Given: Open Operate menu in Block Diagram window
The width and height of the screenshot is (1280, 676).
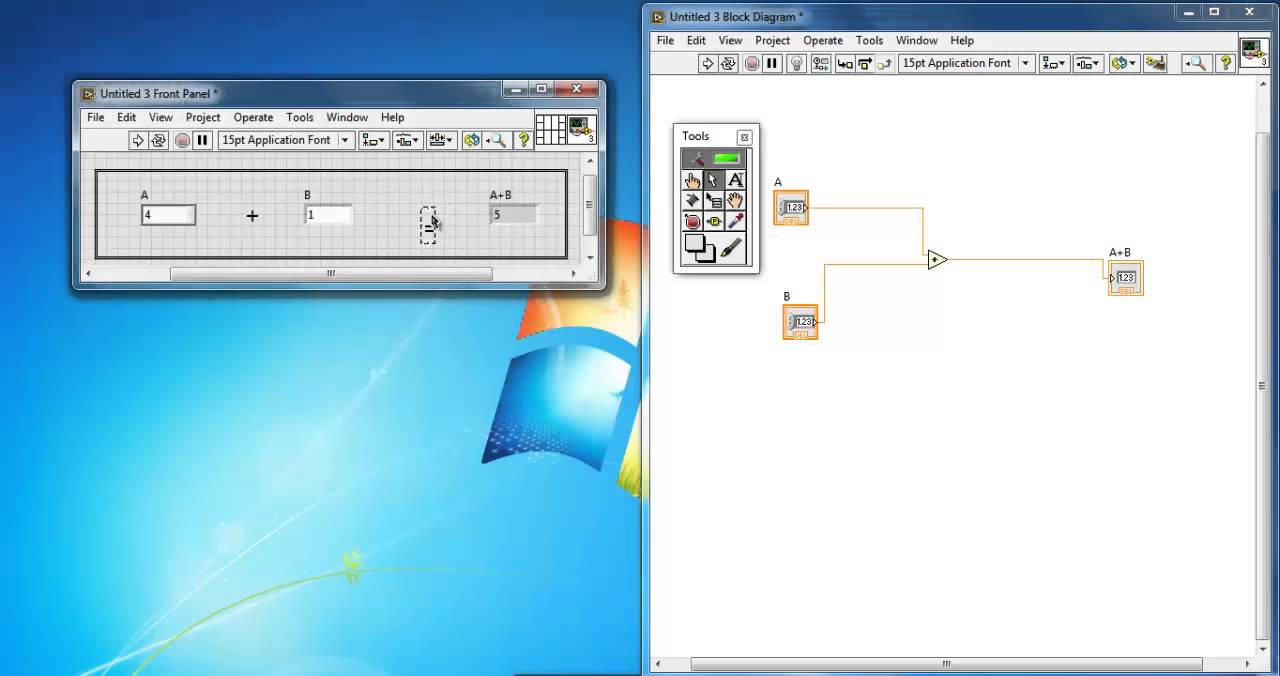Looking at the screenshot, I should pyautogui.click(x=823, y=41).
